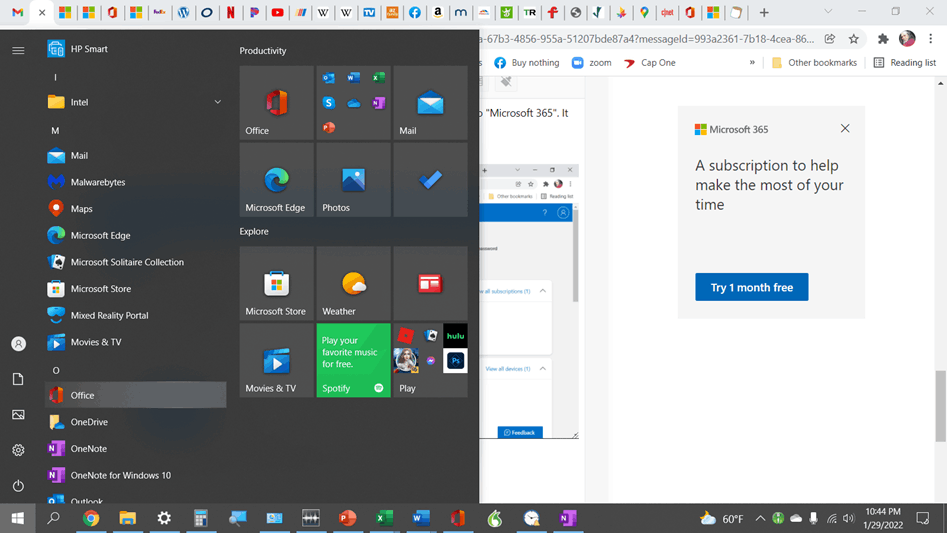The image size is (947, 533).
Task: Switch to the YouTube tab
Action: click(277, 13)
